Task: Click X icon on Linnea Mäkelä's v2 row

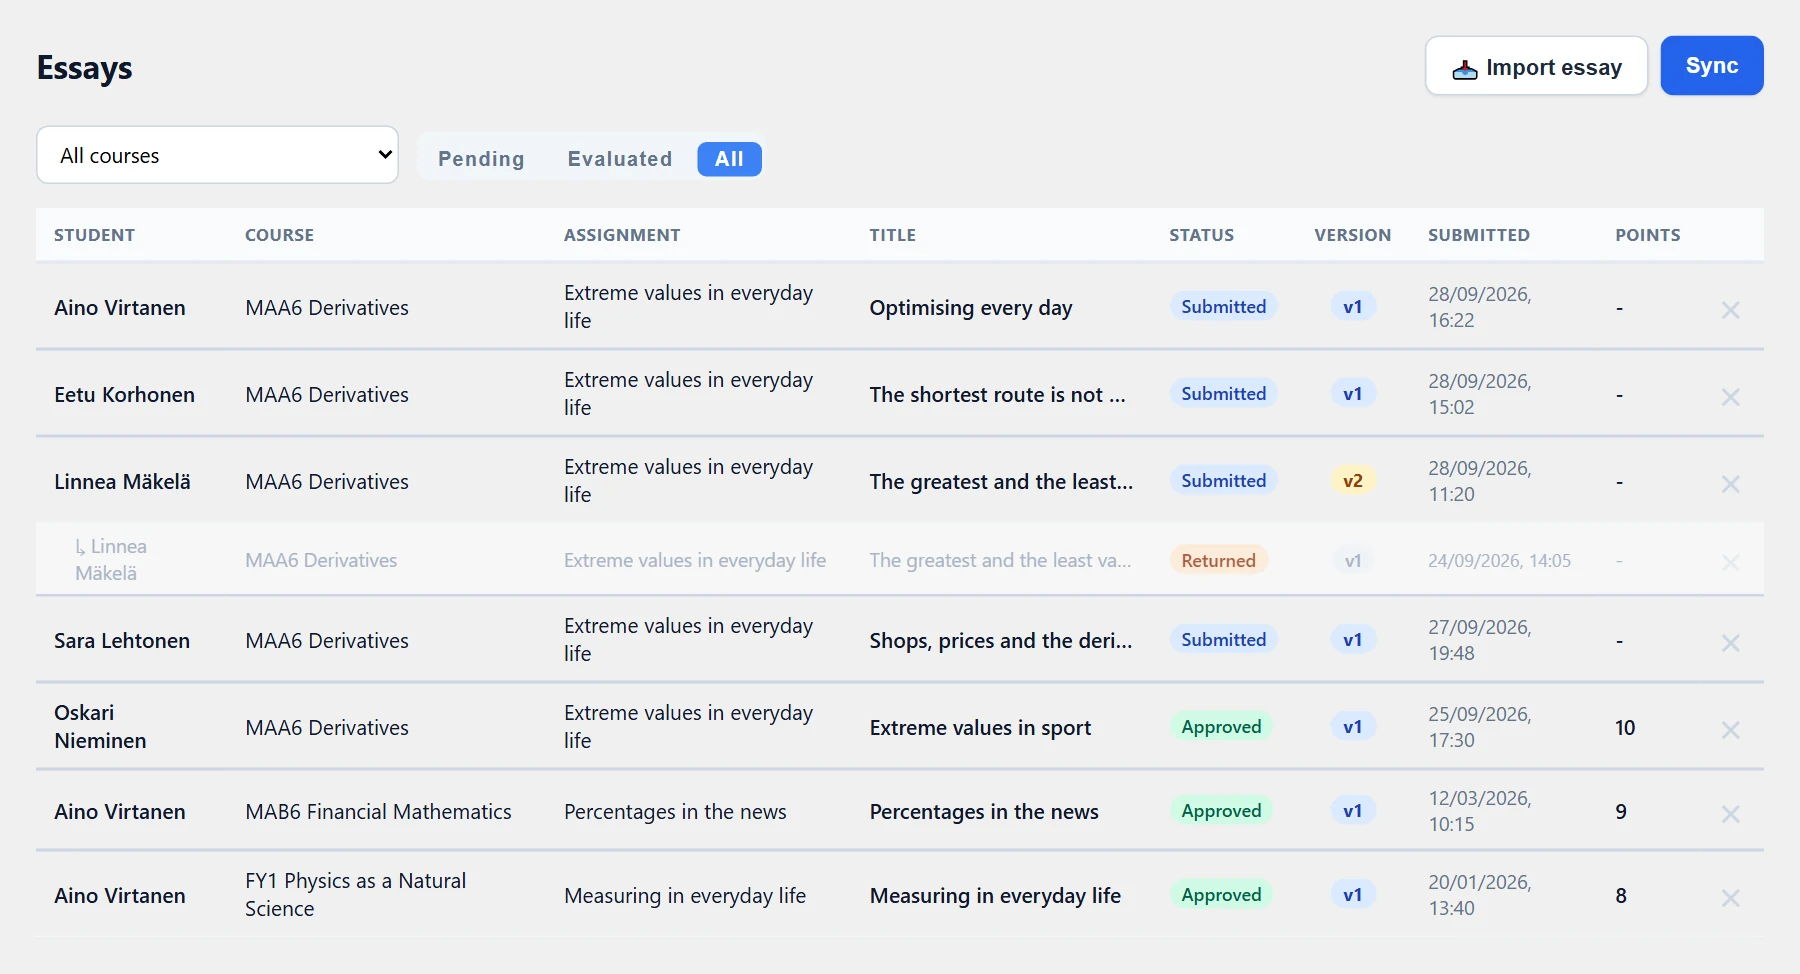Action: [x=1730, y=484]
